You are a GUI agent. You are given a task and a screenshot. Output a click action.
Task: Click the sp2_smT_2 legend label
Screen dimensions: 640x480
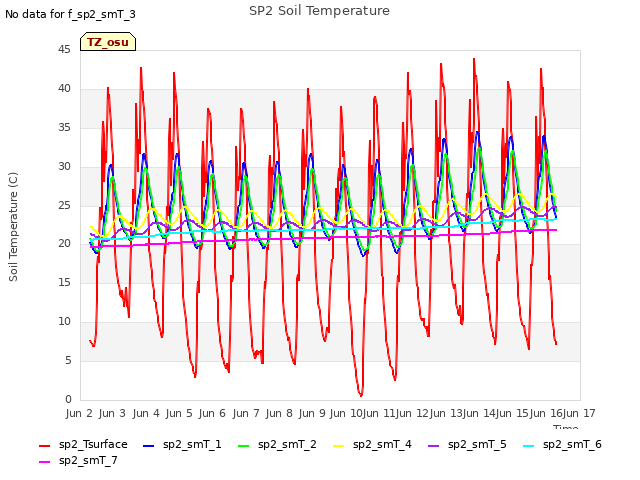tap(287, 444)
